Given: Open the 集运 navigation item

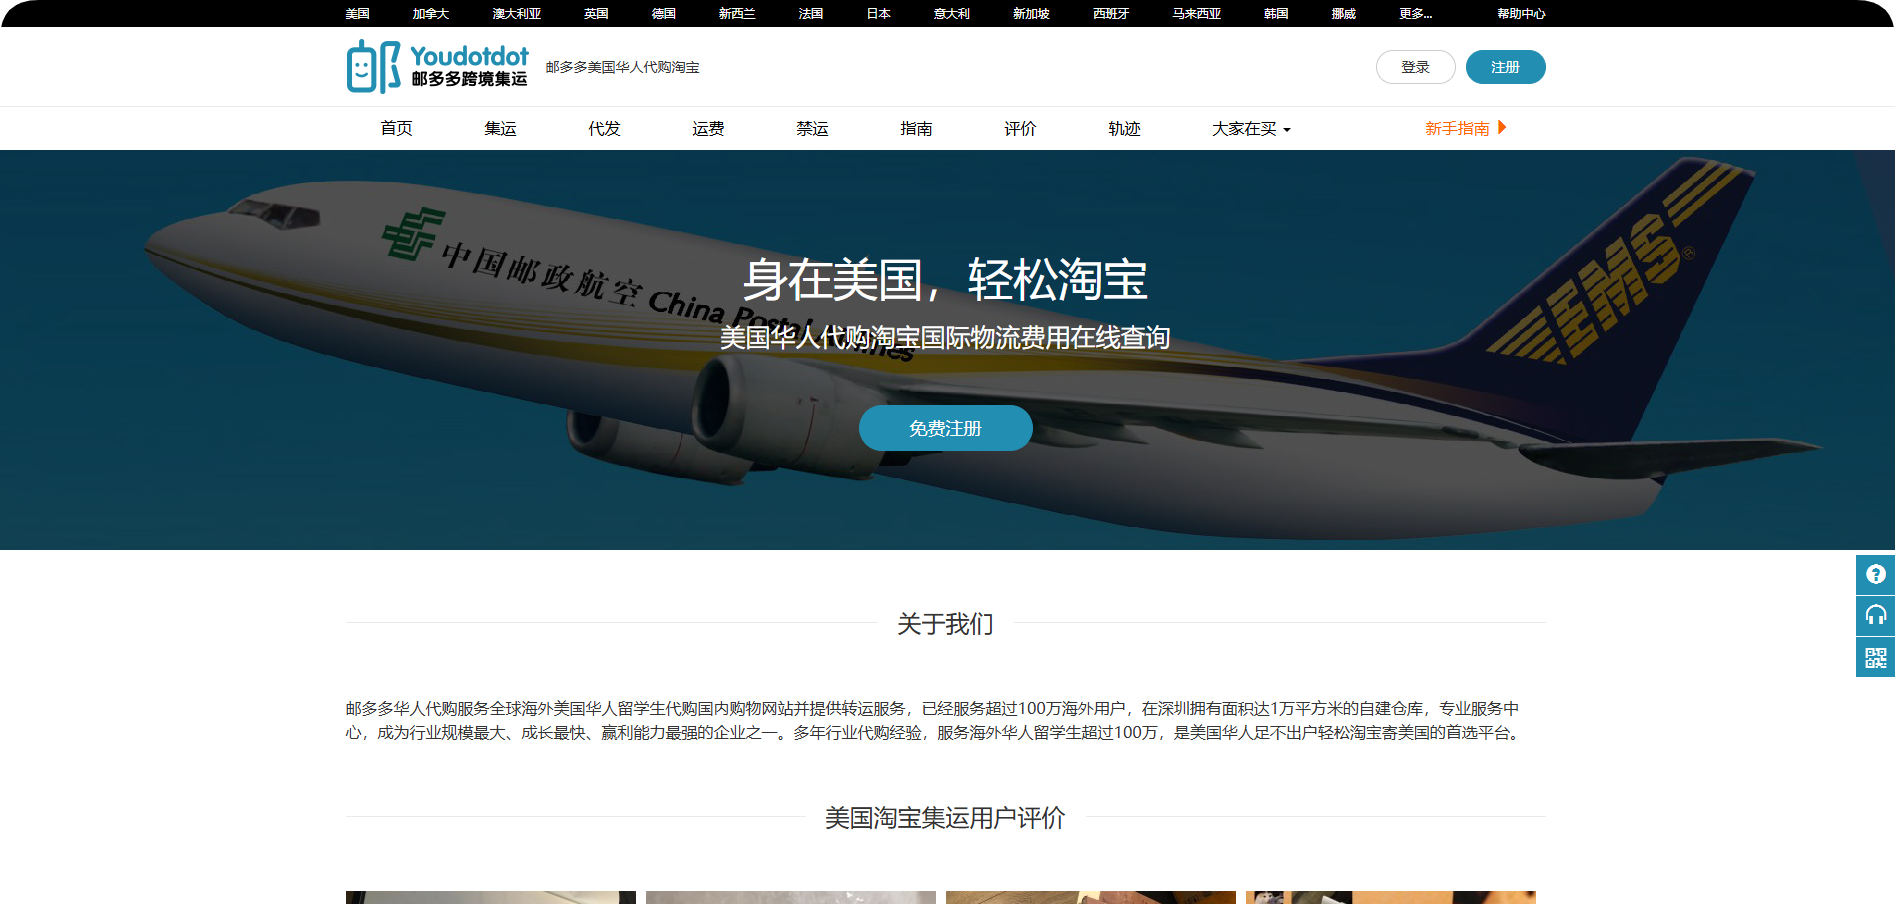Looking at the screenshot, I should pos(500,129).
